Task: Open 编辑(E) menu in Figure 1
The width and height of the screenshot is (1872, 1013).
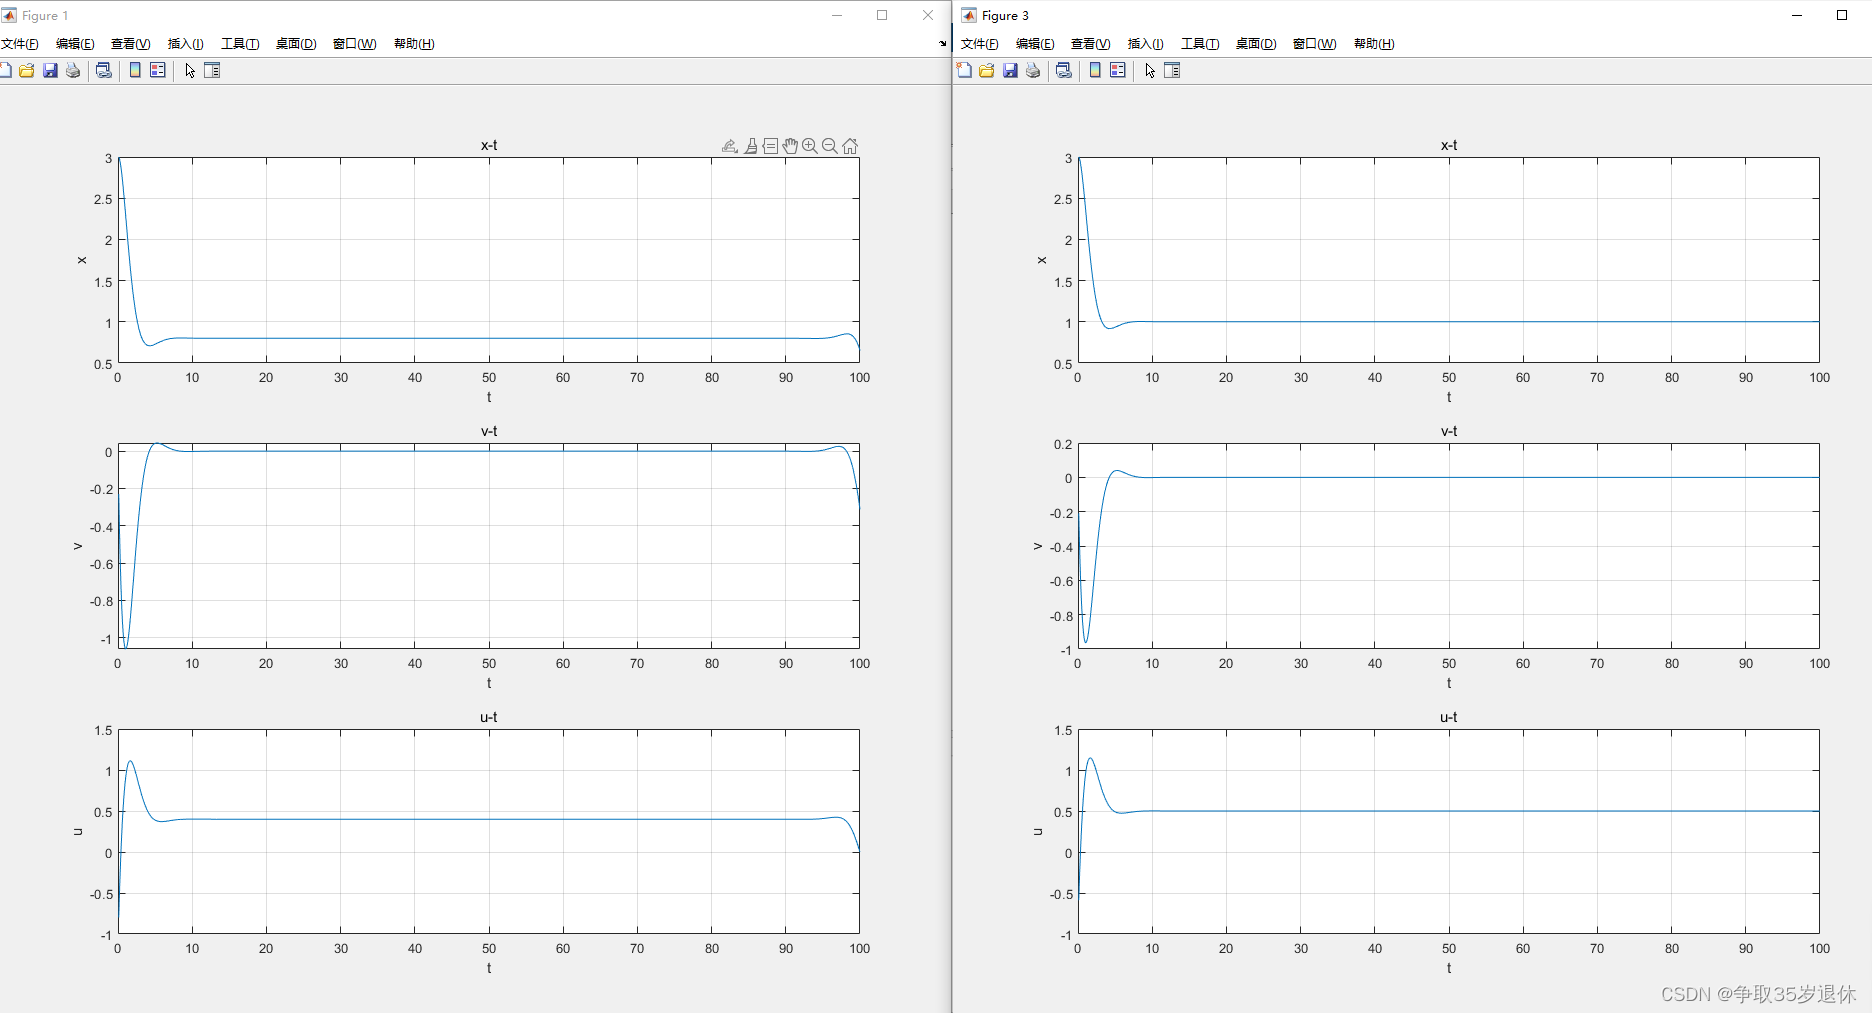Action: coord(75,44)
